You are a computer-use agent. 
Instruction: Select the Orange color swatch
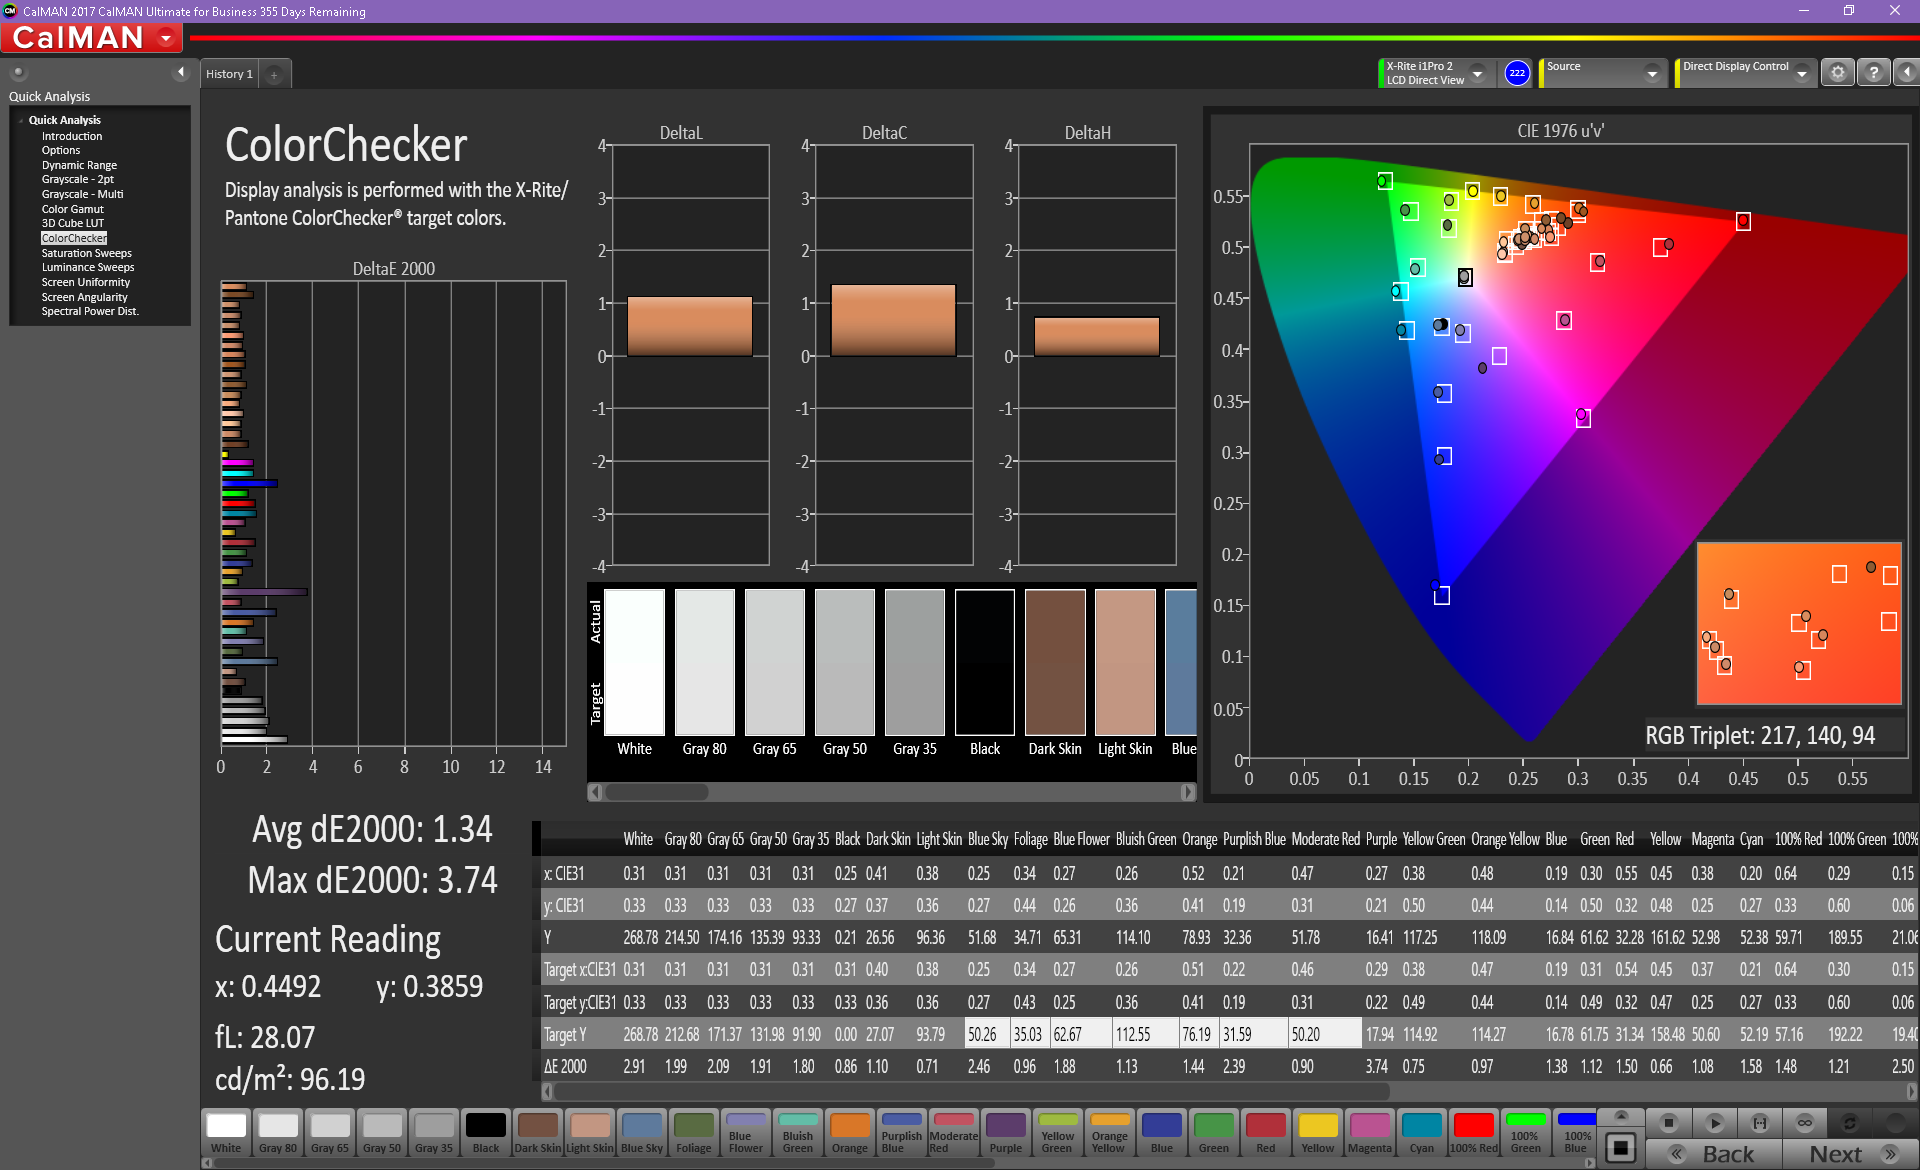tap(849, 1133)
